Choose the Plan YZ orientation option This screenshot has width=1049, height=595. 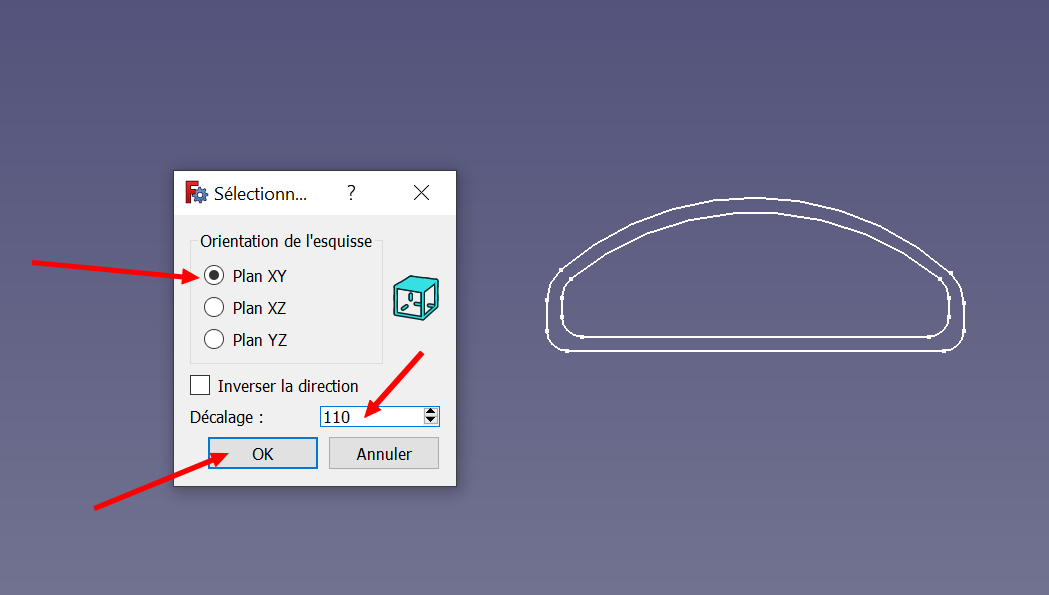(214, 339)
